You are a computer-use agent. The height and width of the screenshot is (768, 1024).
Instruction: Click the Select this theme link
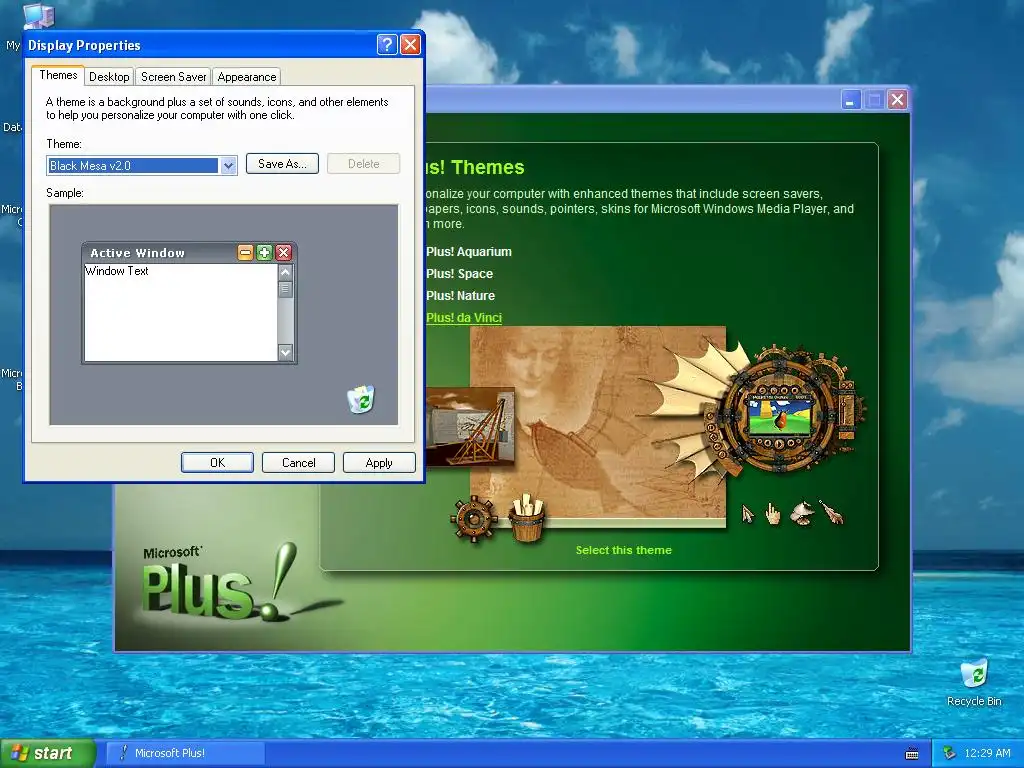point(624,550)
